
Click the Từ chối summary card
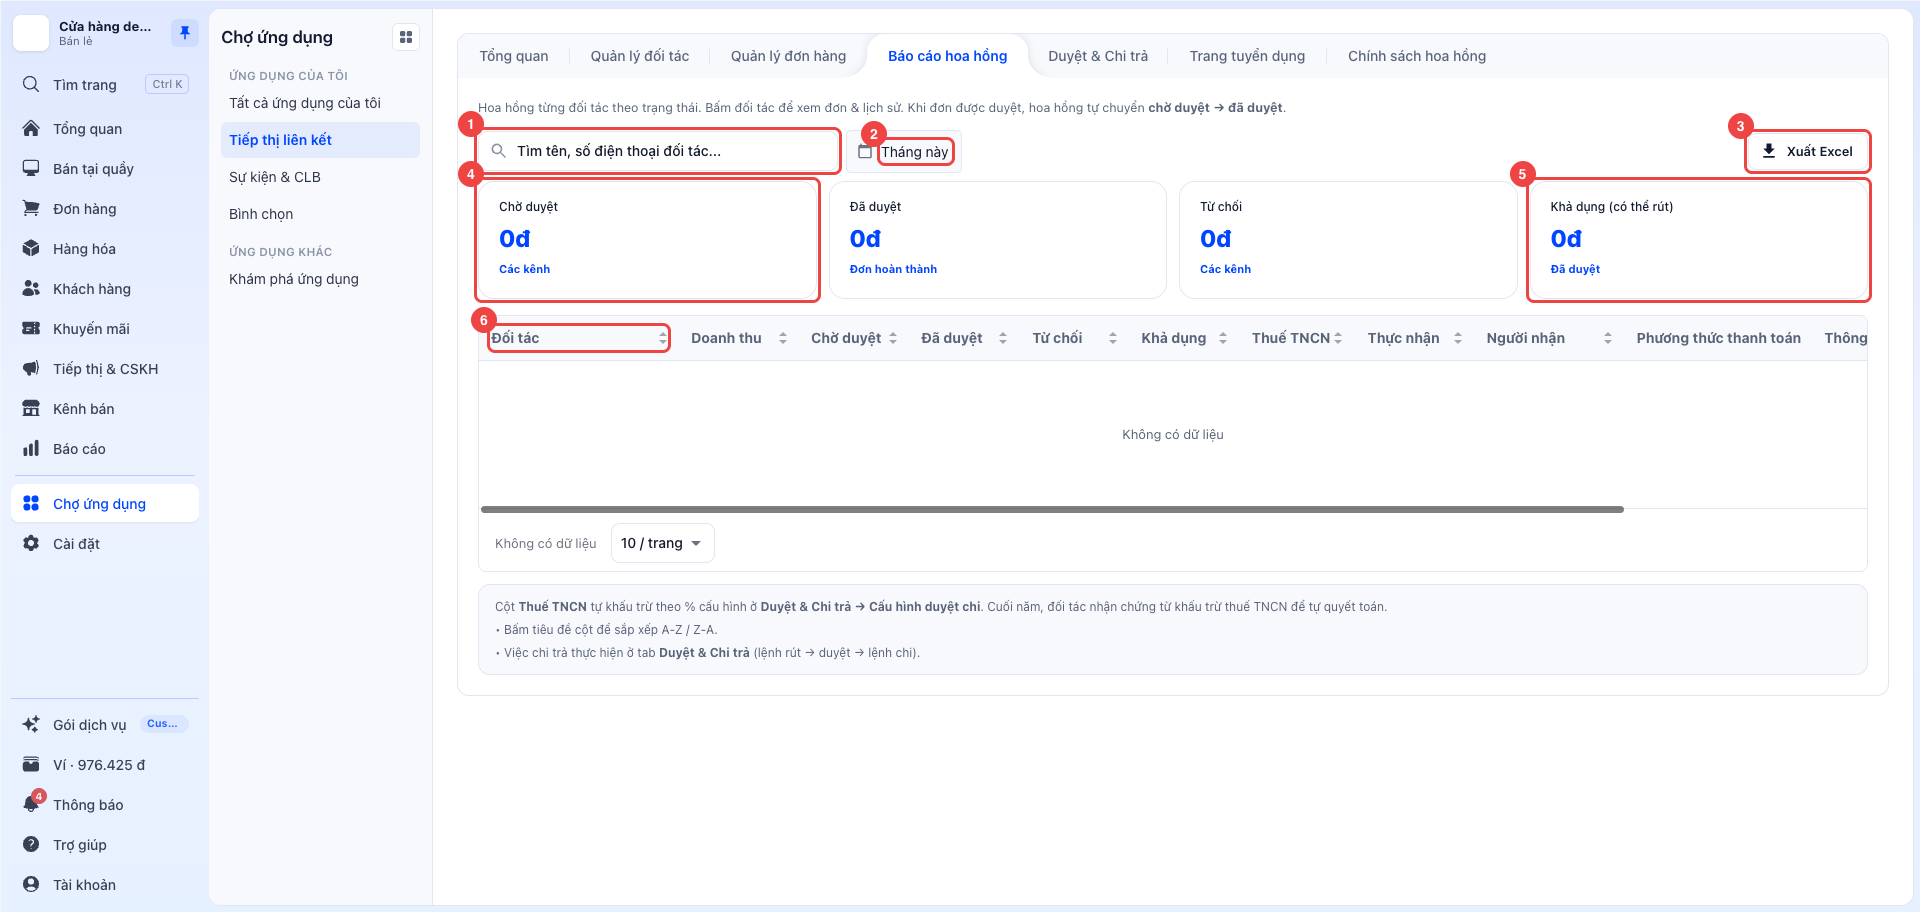[1348, 240]
